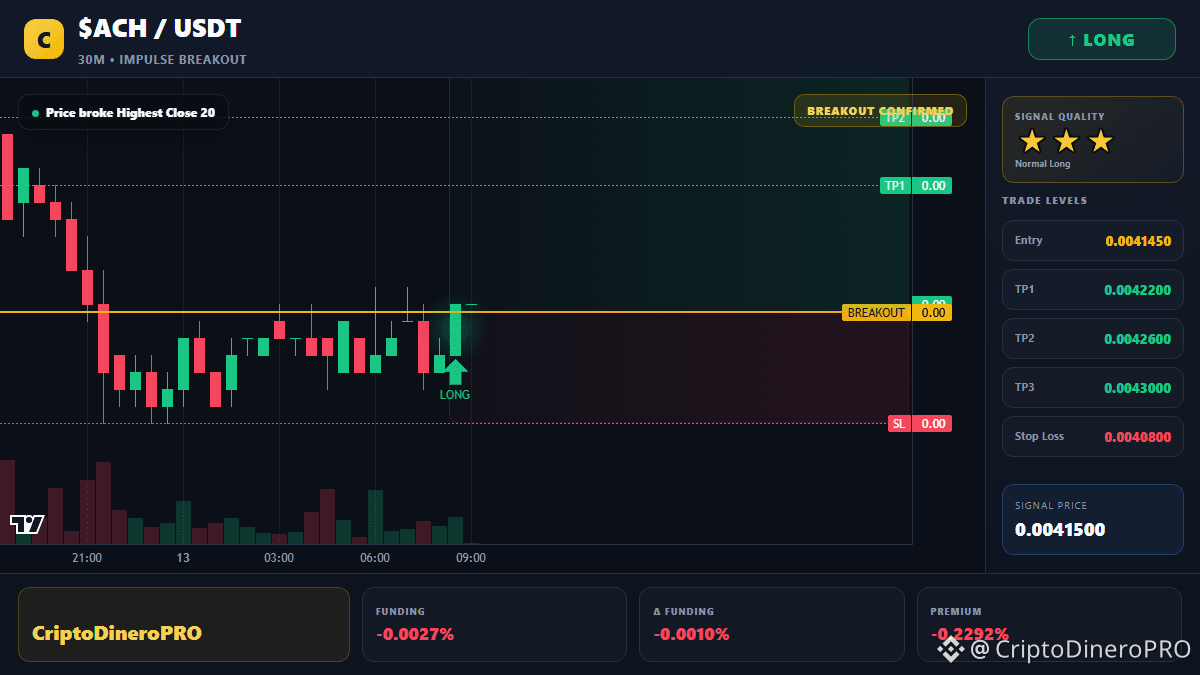The height and width of the screenshot is (675, 1200).
Task: Click the Normal Long quality label
Action: click(x=1042, y=164)
